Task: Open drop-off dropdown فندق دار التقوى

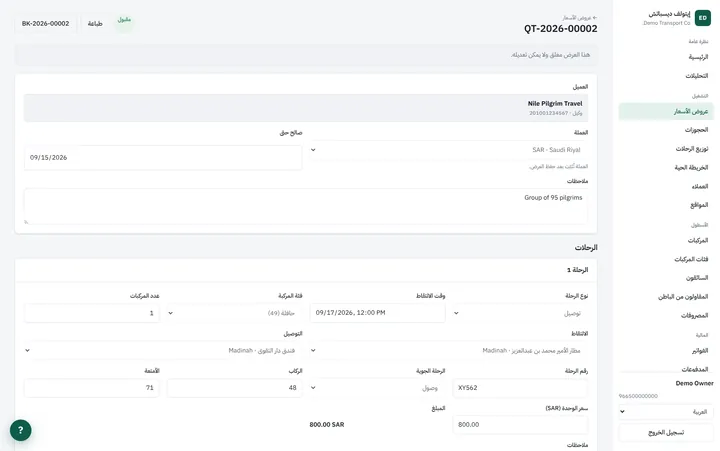Action: click(x=163, y=350)
